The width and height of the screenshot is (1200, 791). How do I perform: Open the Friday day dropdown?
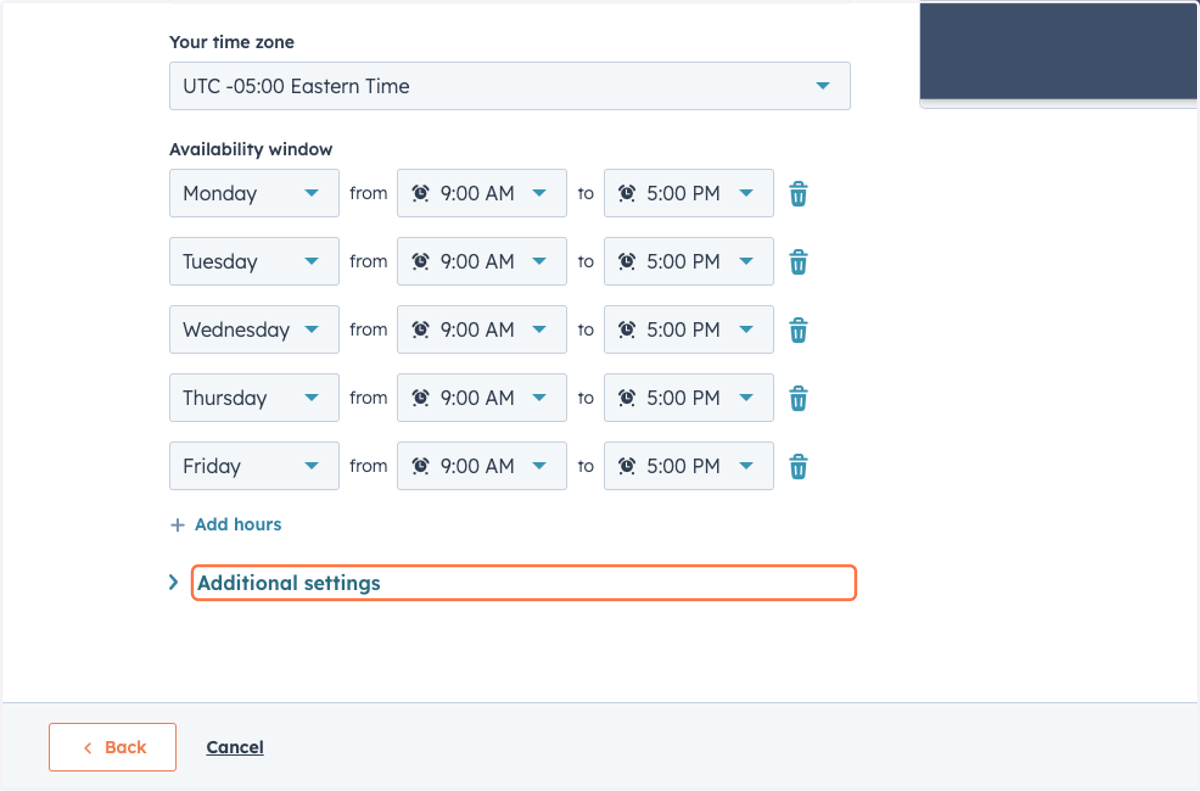(x=254, y=465)
